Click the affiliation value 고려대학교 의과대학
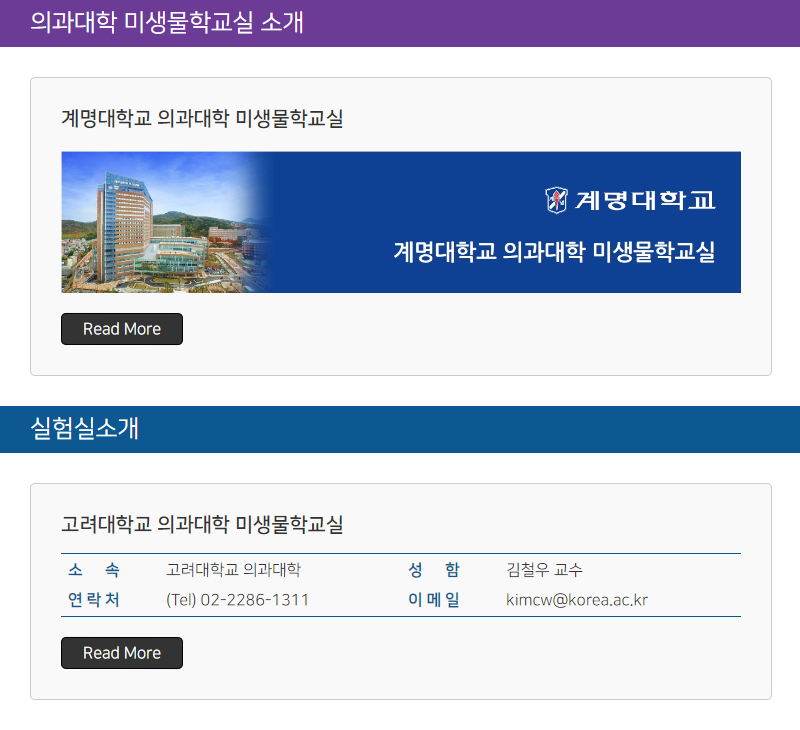 233,569
